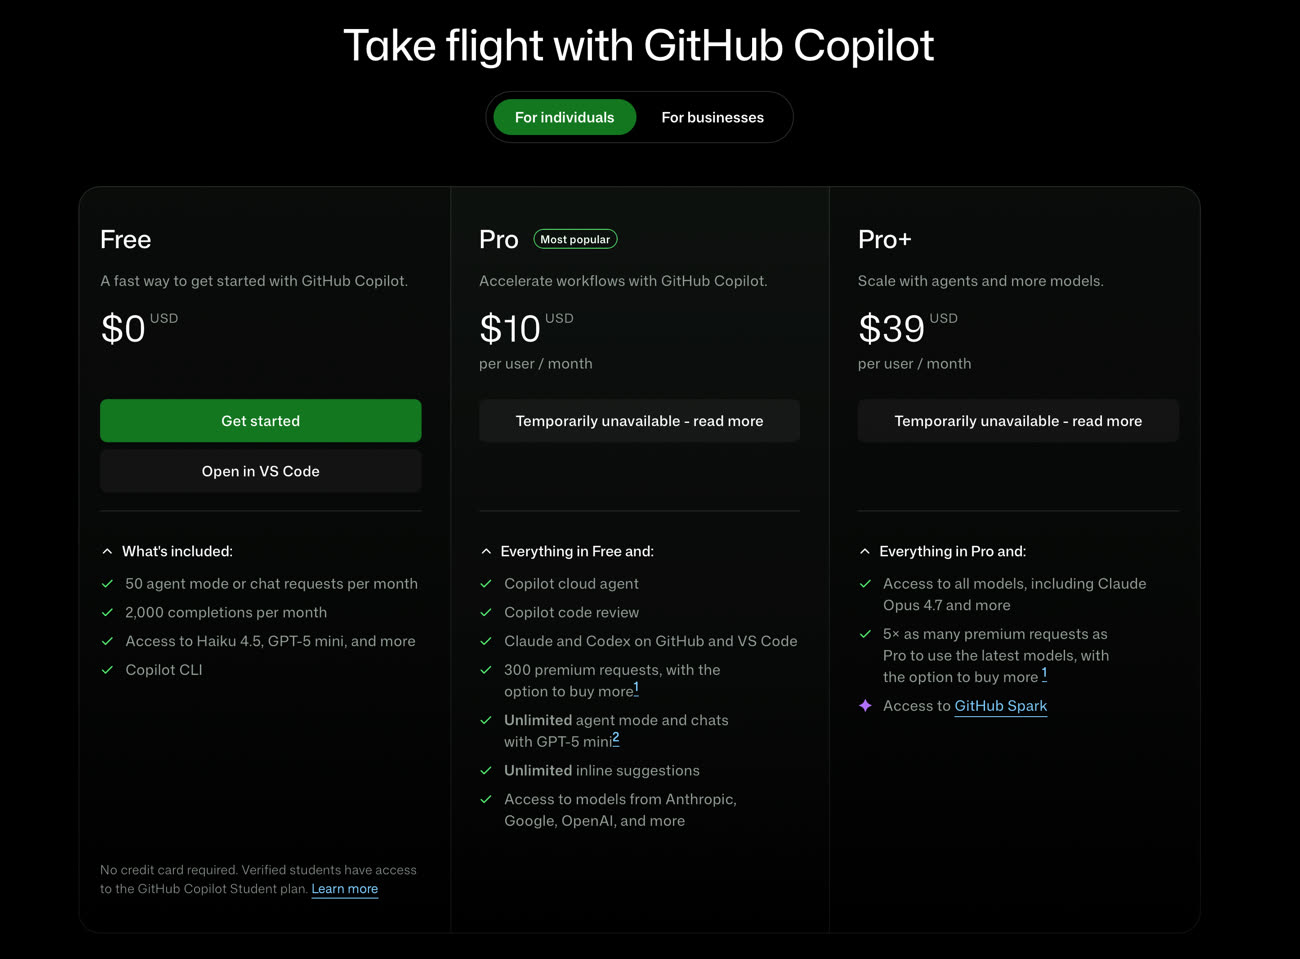The height and width of the screenshot is (959, 1300).
Task: Click the Most popular badge
Action: click(x=575, y=239)
